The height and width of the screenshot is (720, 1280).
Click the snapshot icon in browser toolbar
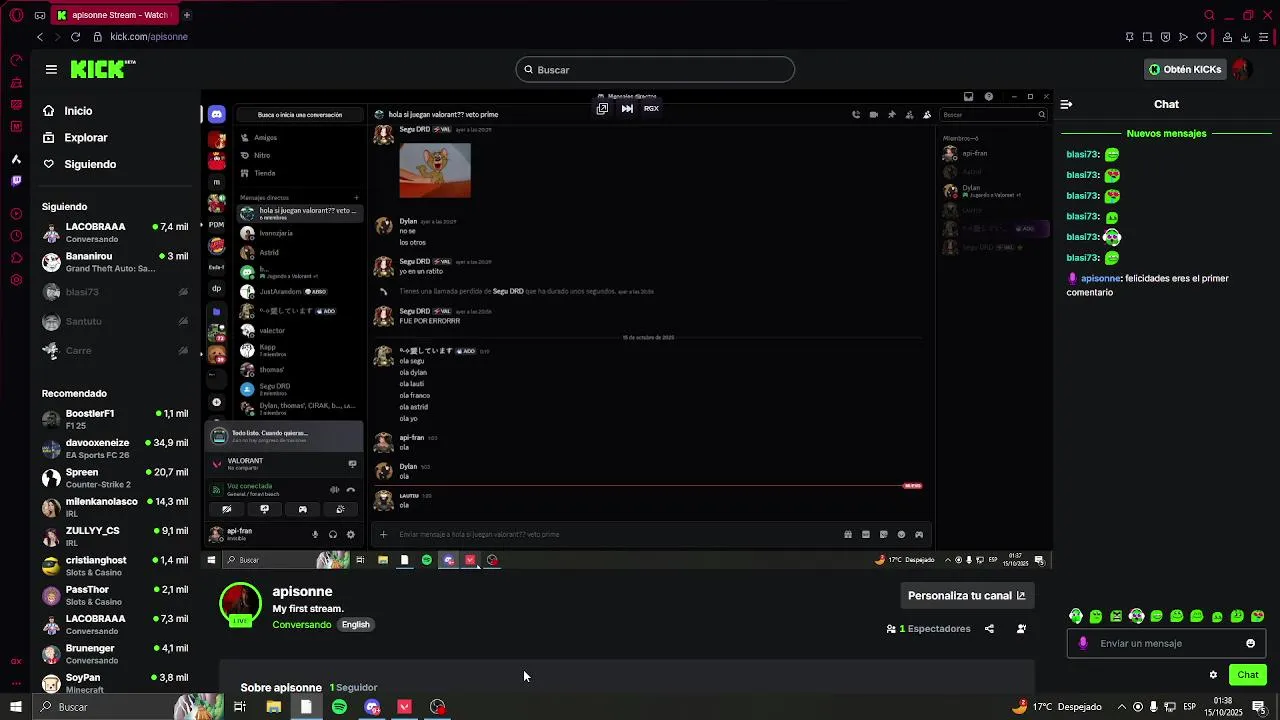pos(1147,37)
